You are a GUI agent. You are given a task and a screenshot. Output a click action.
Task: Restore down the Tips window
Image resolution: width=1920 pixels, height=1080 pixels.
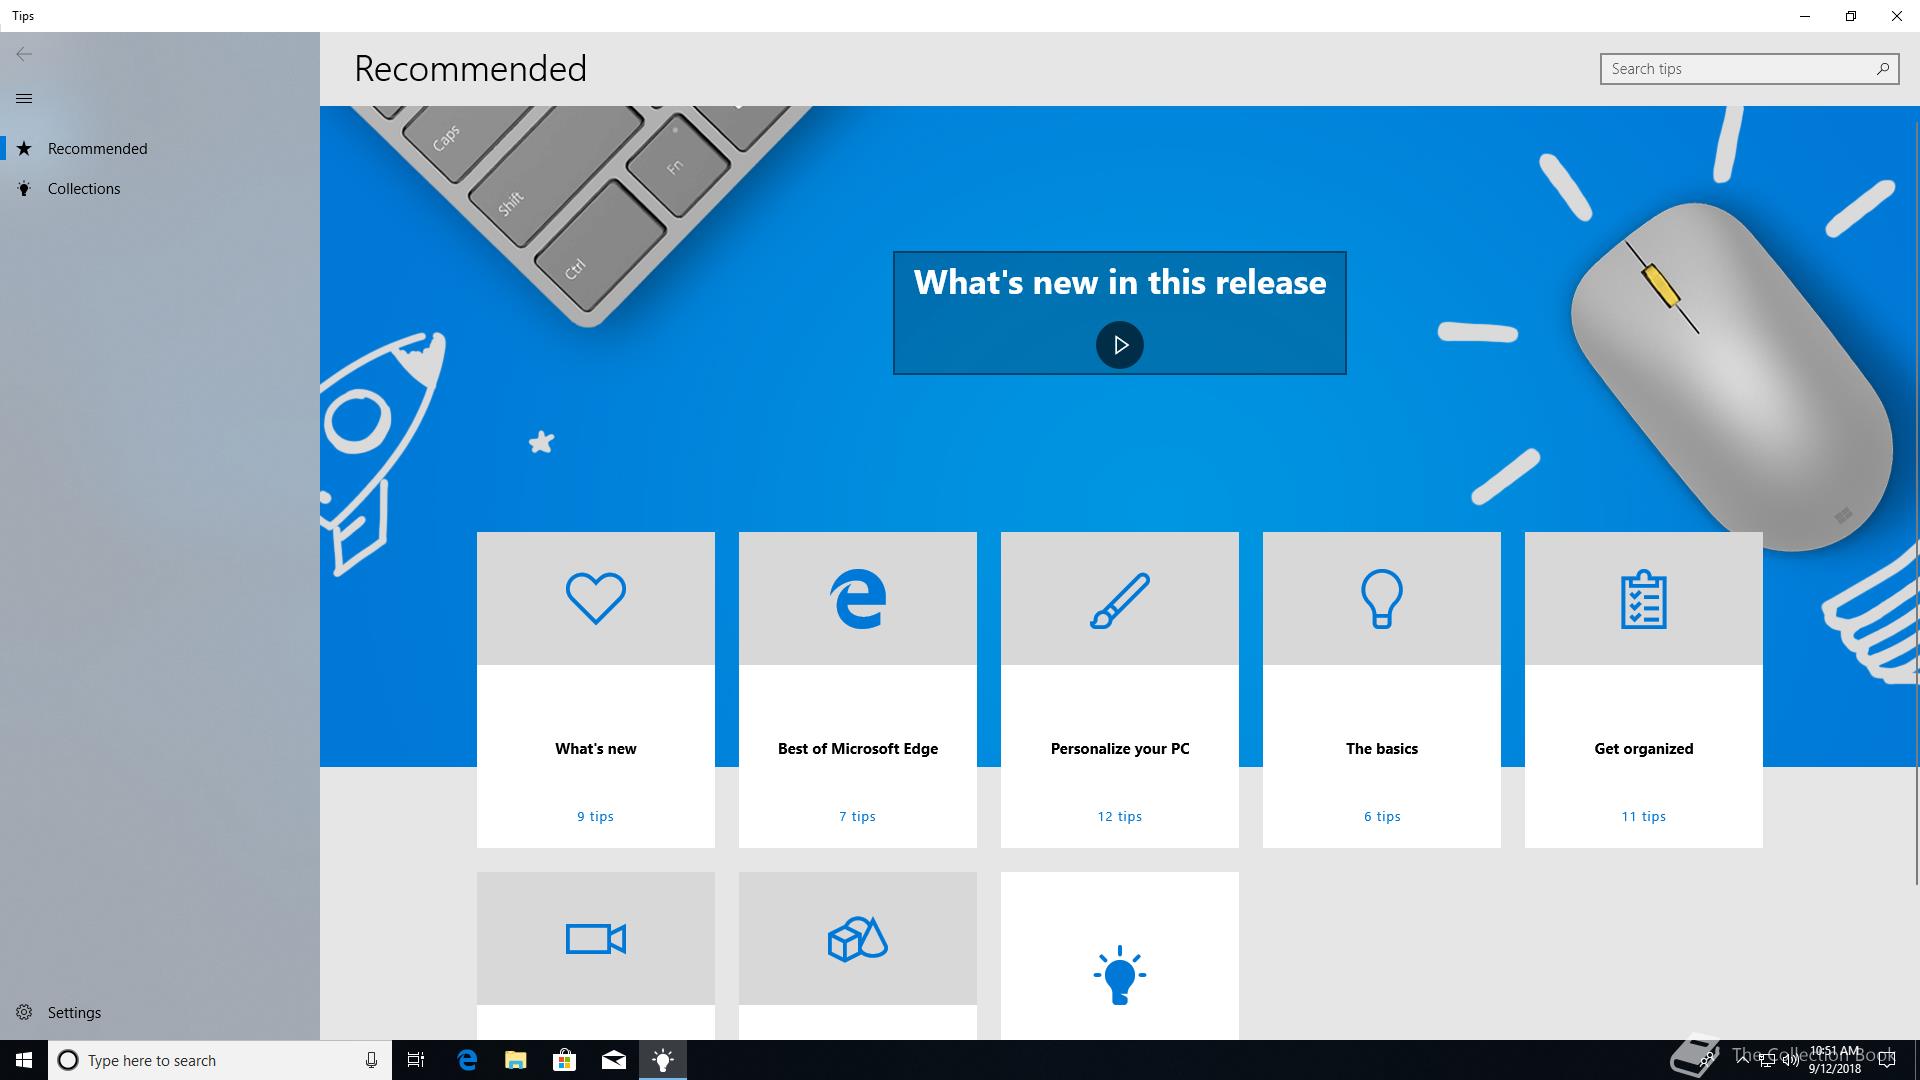point(1851,16)
